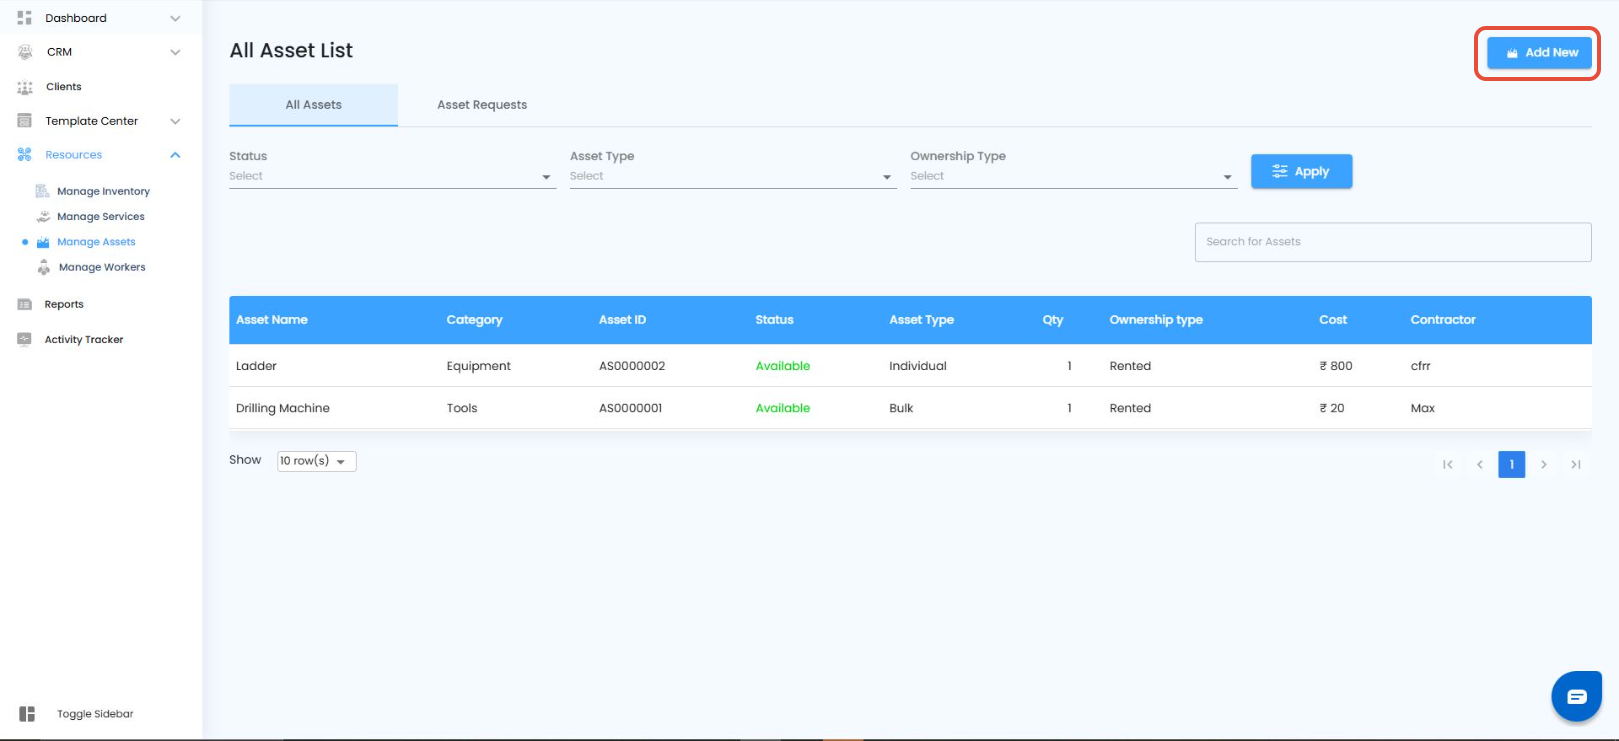Viewport: 1619px width, 741px height.
Task: Open the chat support bubble
Action: pos(1577,696)
